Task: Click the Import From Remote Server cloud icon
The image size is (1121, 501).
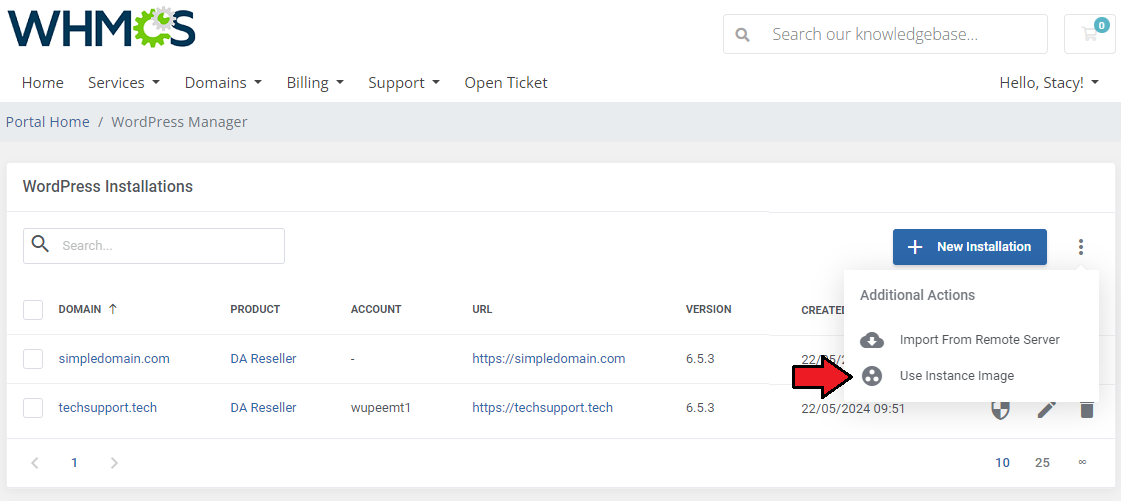Action: [871, 340]
